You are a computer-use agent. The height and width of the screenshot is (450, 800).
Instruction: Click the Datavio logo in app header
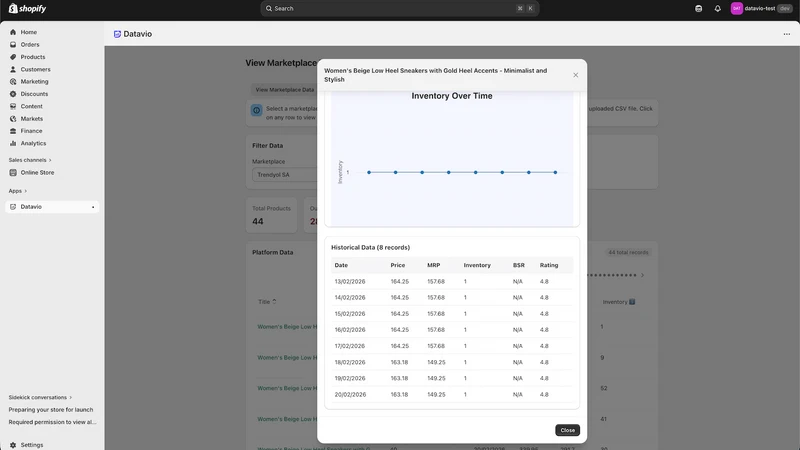pos(117,34)
